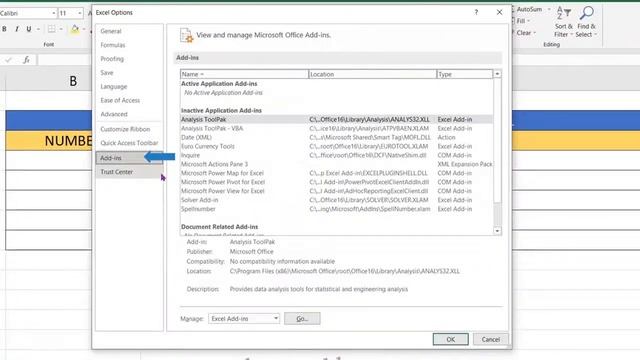Select the Add-ins category
Screen dimensions: 640x360
click(129, 158)
